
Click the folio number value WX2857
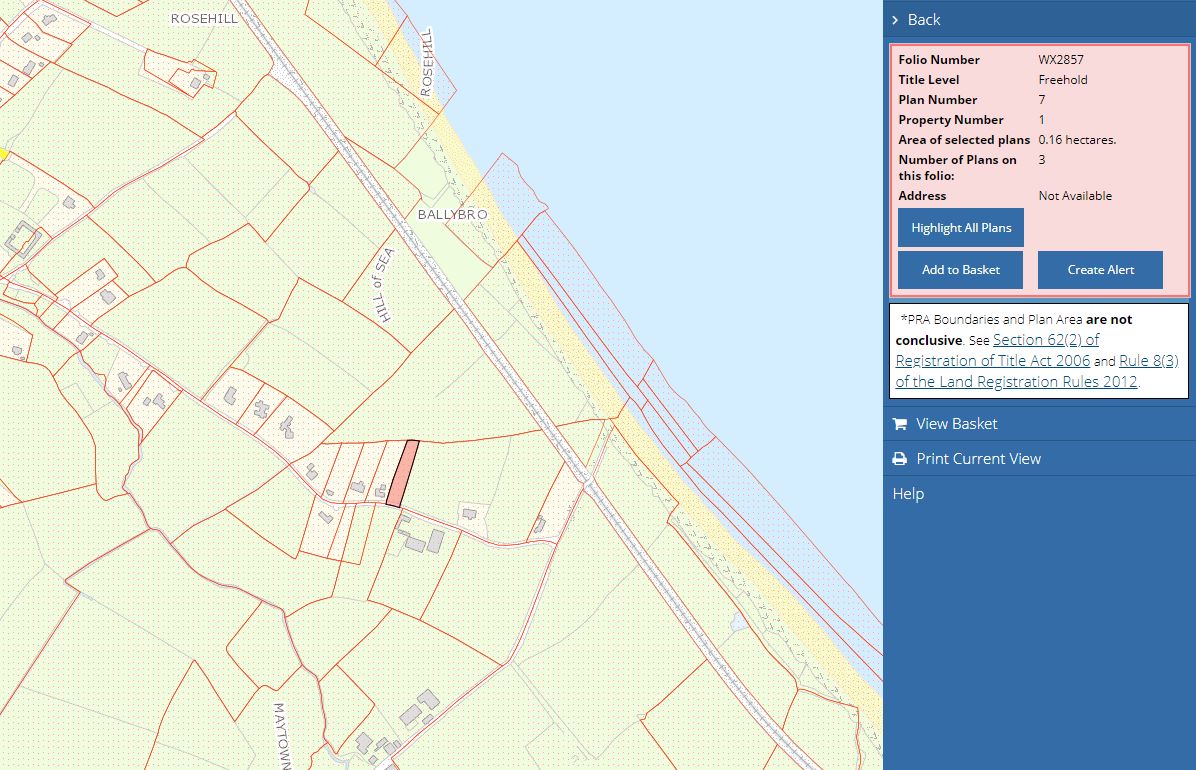pyautogui.click(x=1059, y=60)
